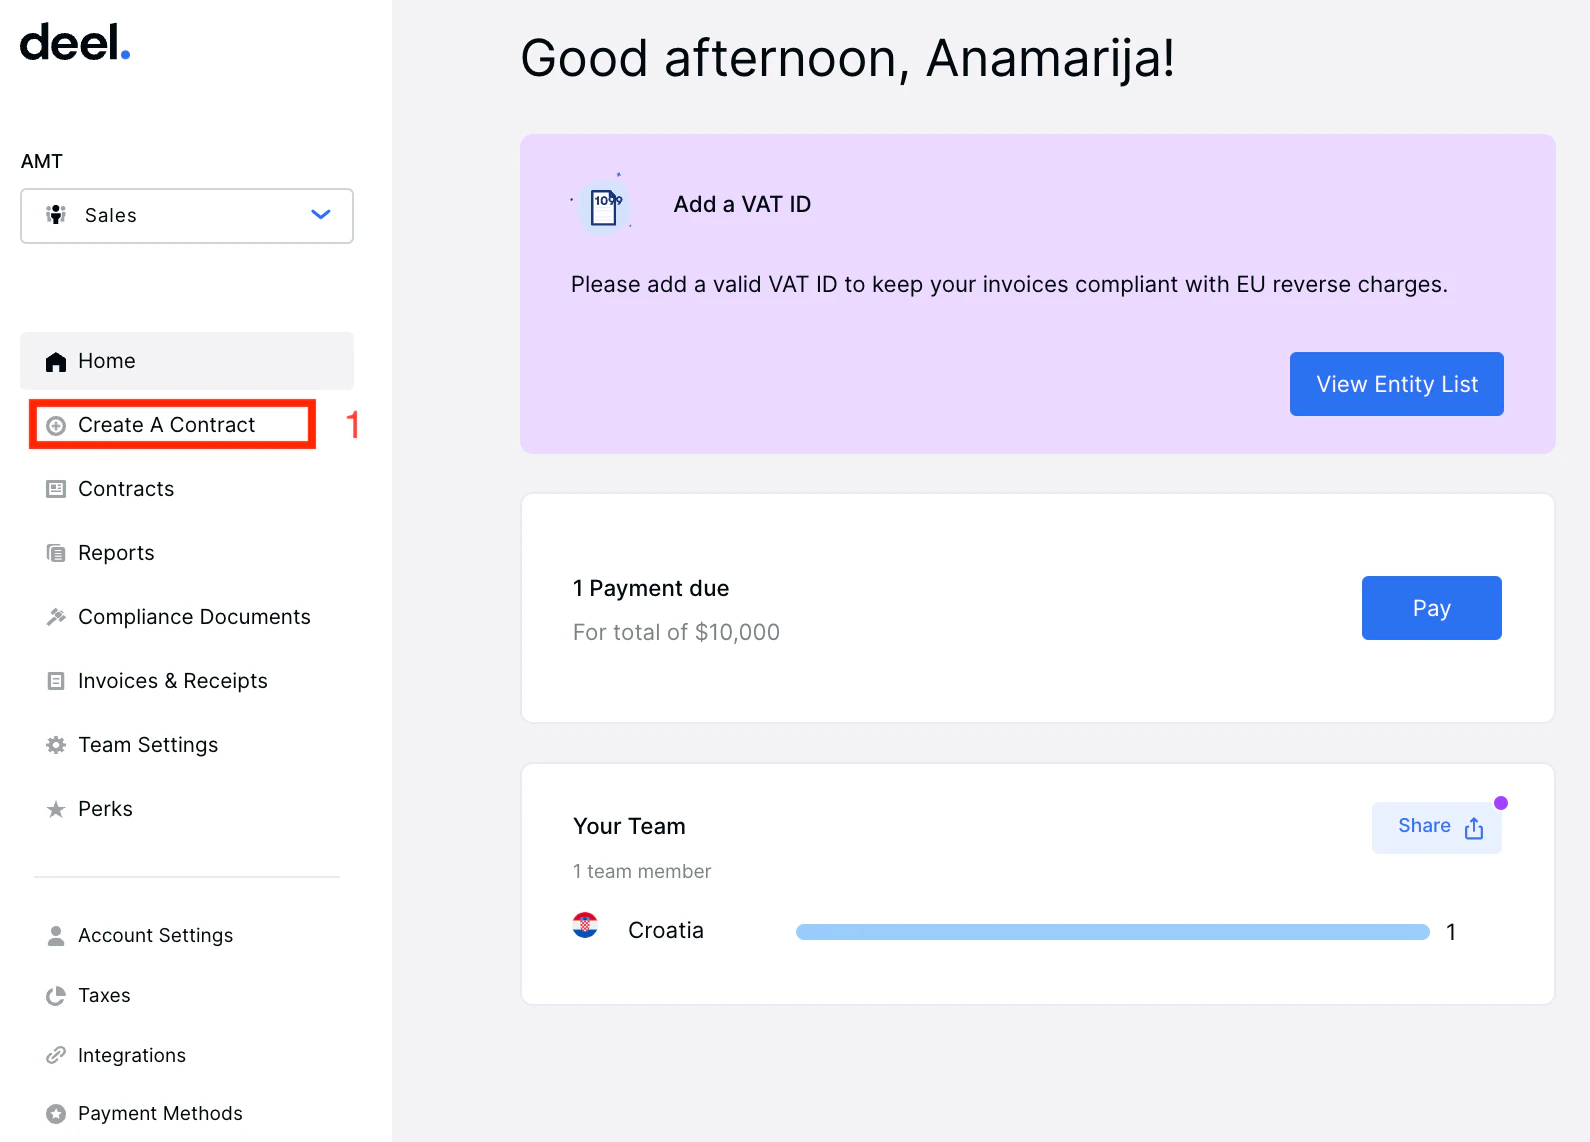Click the Croatia flag icon

click(585, 926)
